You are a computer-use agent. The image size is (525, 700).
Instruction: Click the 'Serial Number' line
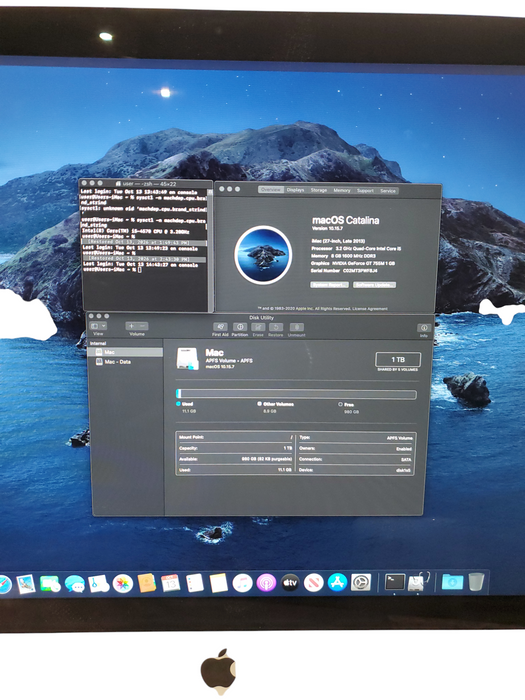pyautogui.click(x=344, y=271)
